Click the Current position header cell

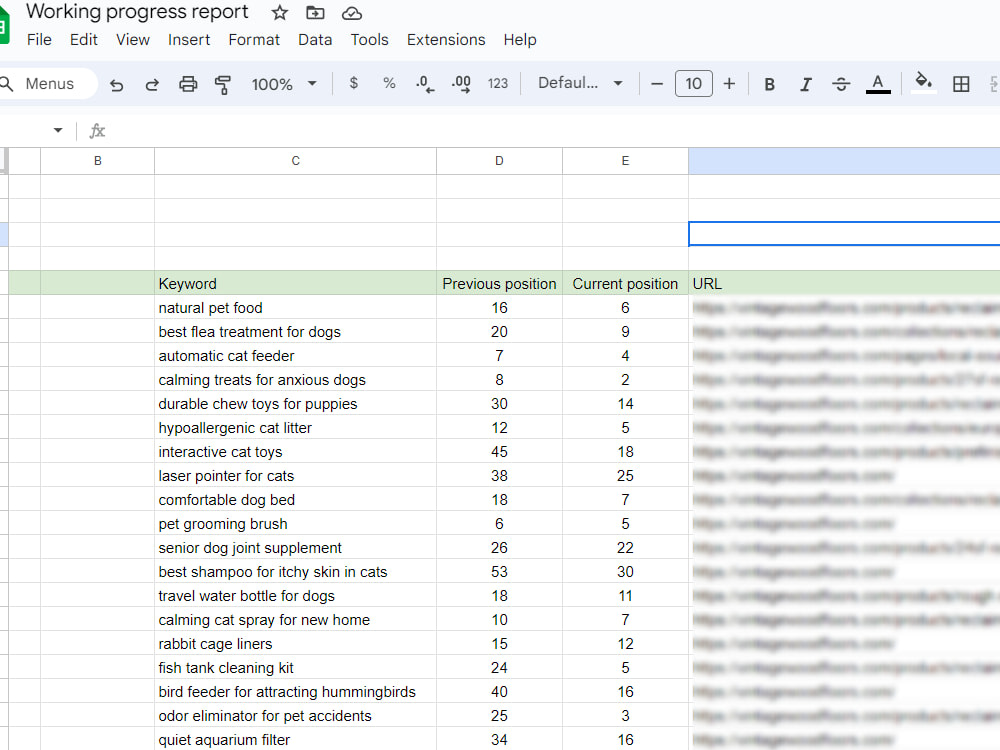tap(625, 284)
